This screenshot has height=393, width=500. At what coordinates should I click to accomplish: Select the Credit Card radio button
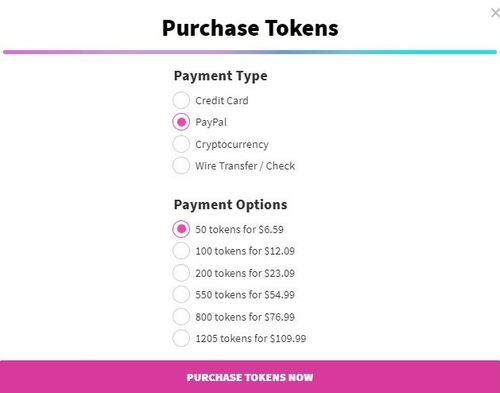[181, 100]
